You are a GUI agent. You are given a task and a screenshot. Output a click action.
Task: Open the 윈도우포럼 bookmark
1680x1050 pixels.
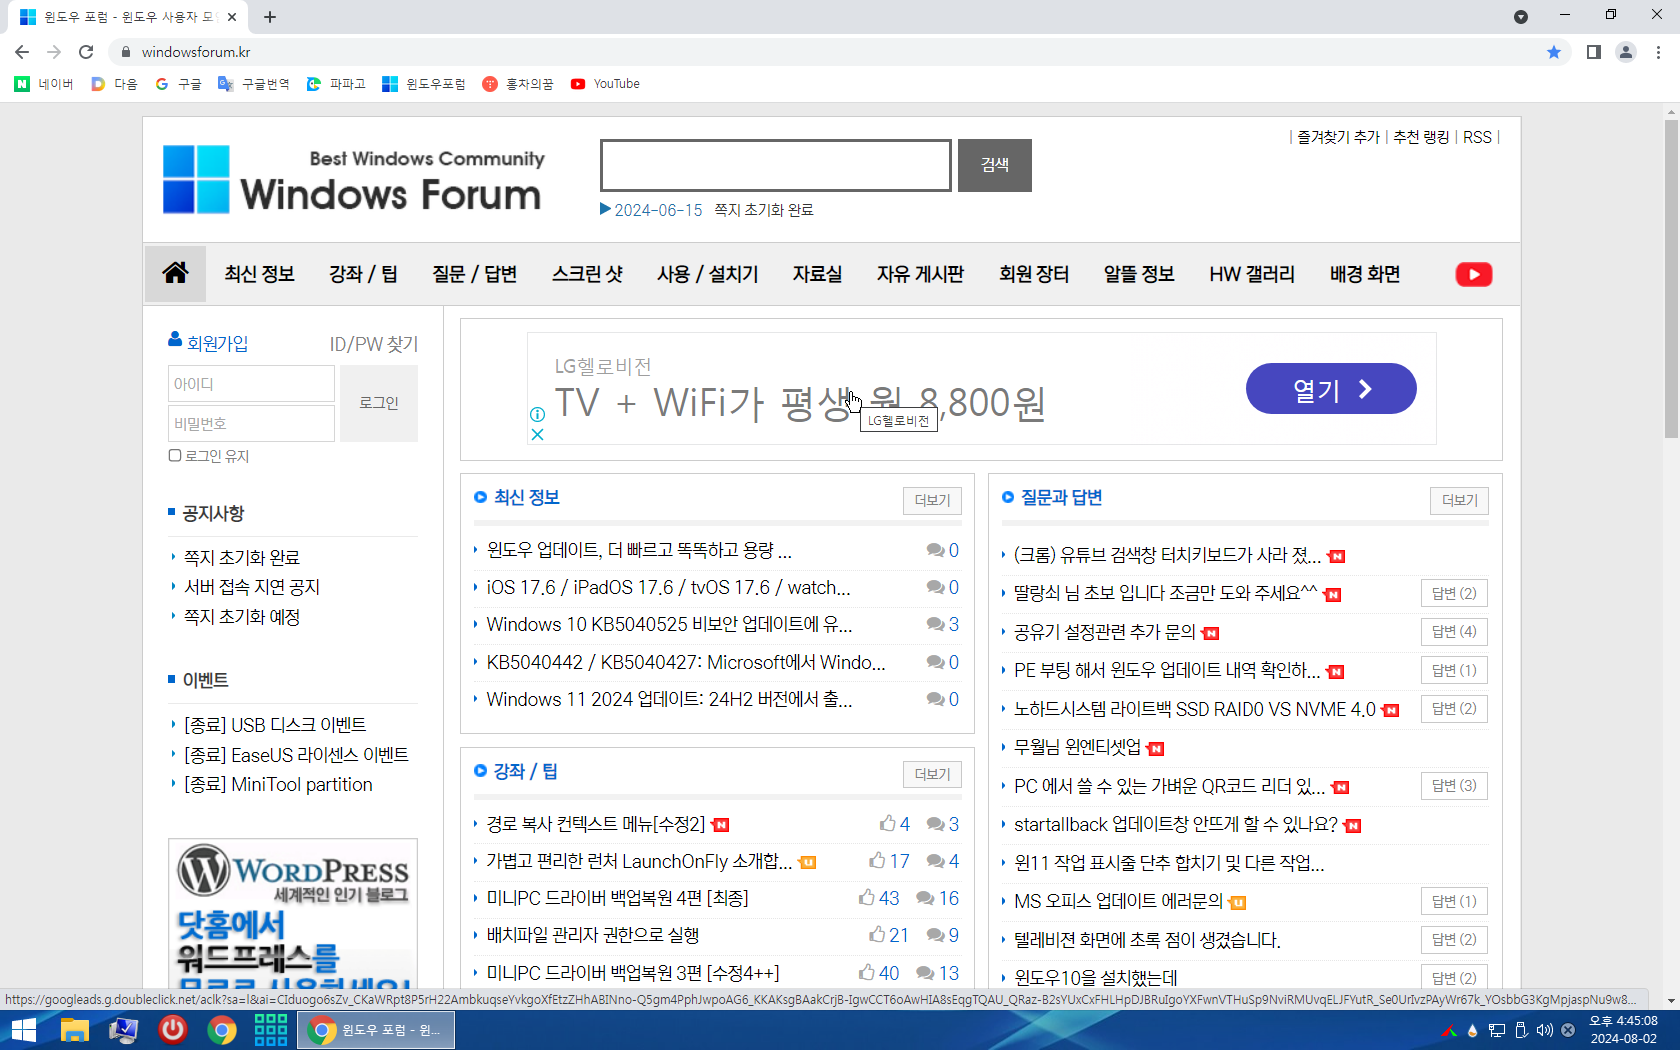[424, 84]
